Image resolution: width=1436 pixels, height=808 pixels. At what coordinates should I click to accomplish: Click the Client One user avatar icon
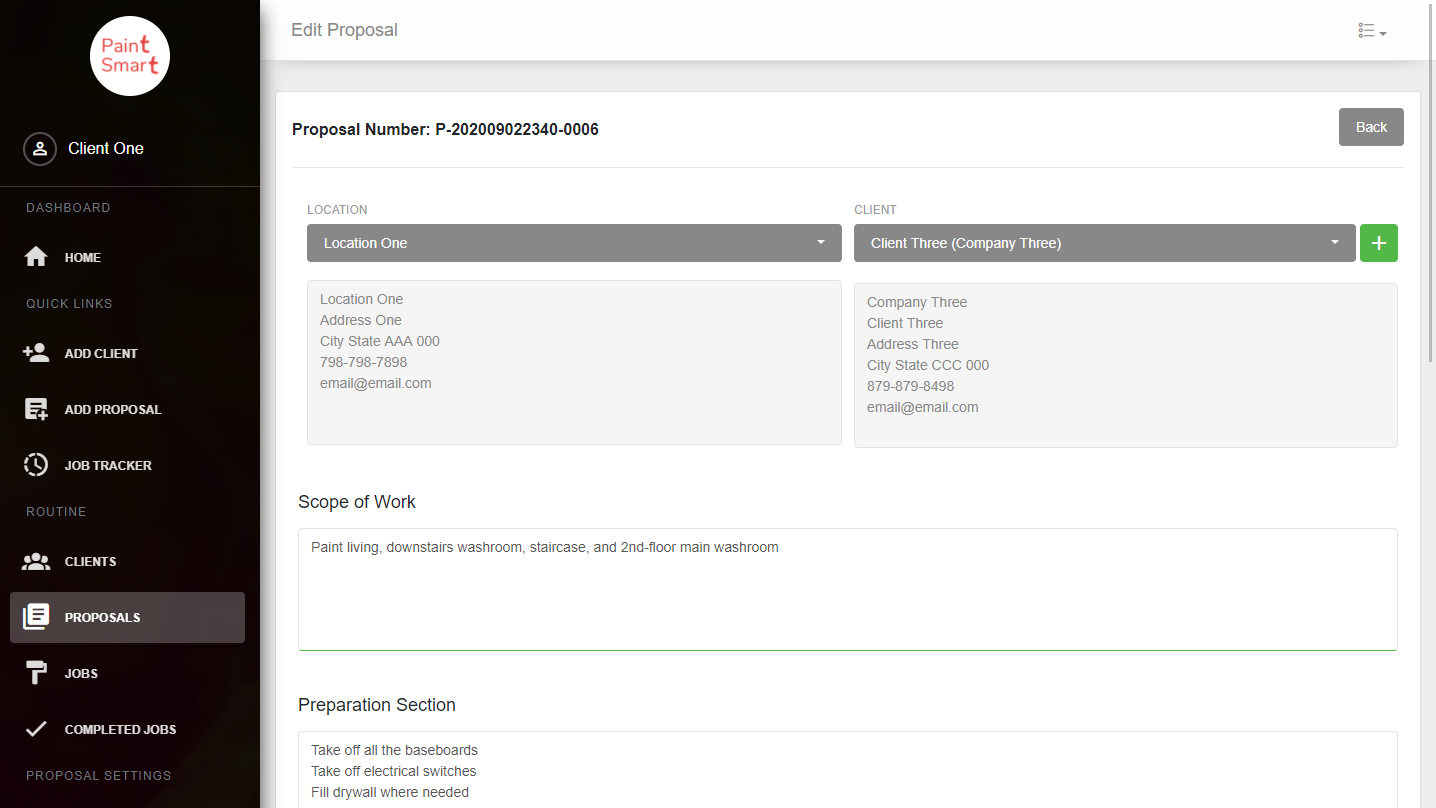pos(40,149)
